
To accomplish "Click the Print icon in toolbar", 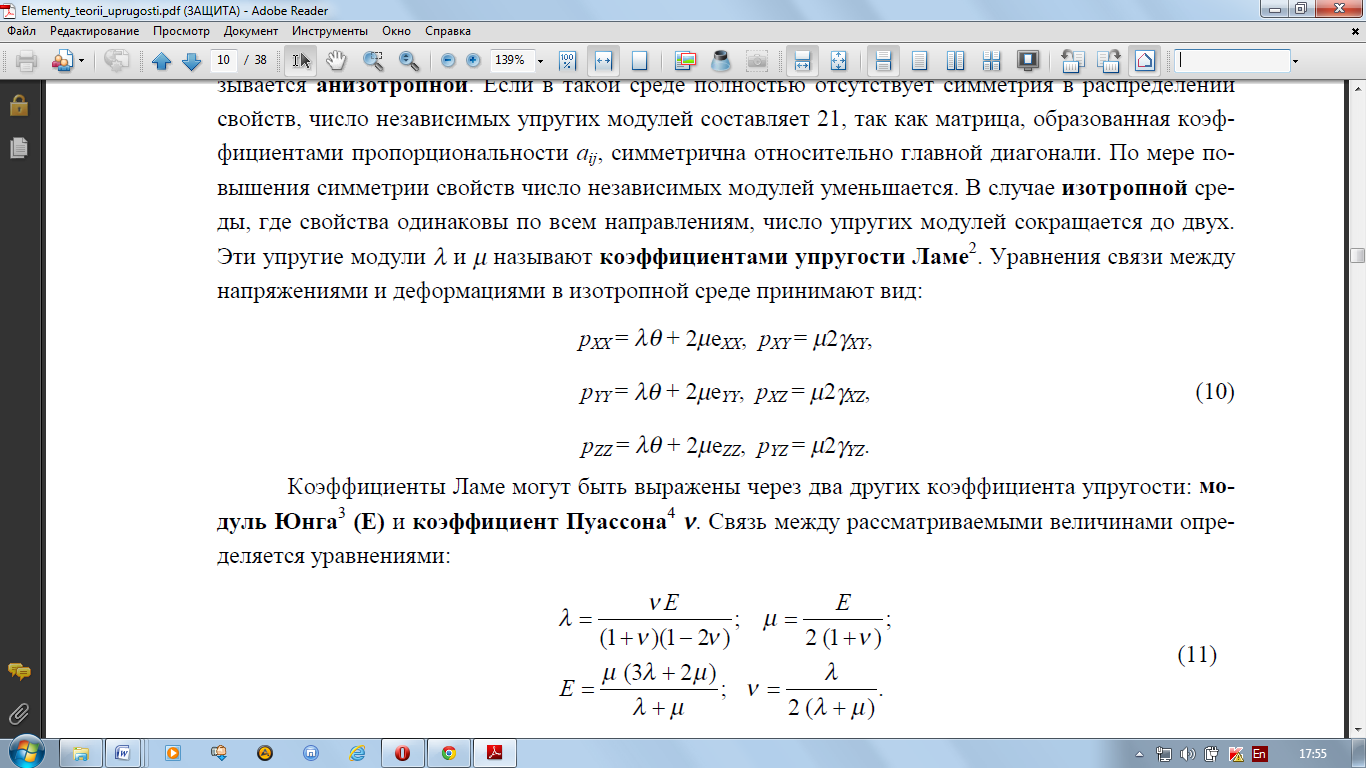I will pos(26,60).
